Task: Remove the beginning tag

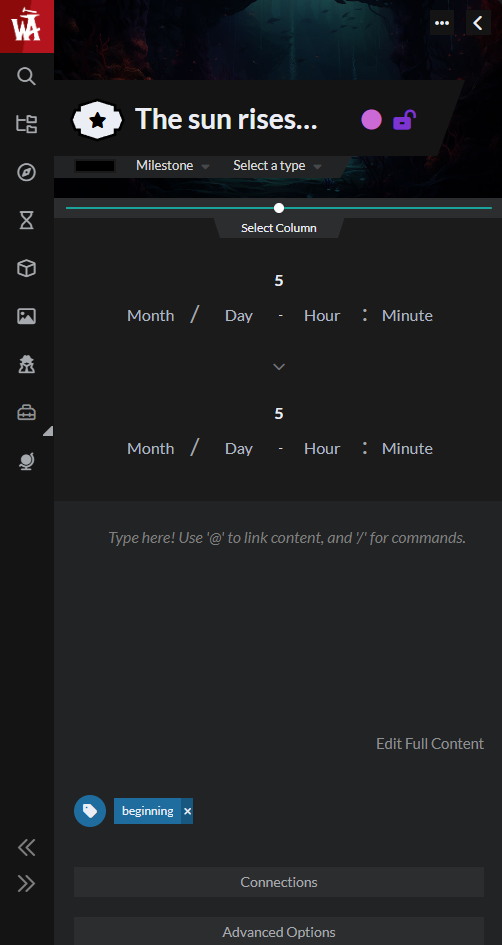Action: click(x=187, y=811)
